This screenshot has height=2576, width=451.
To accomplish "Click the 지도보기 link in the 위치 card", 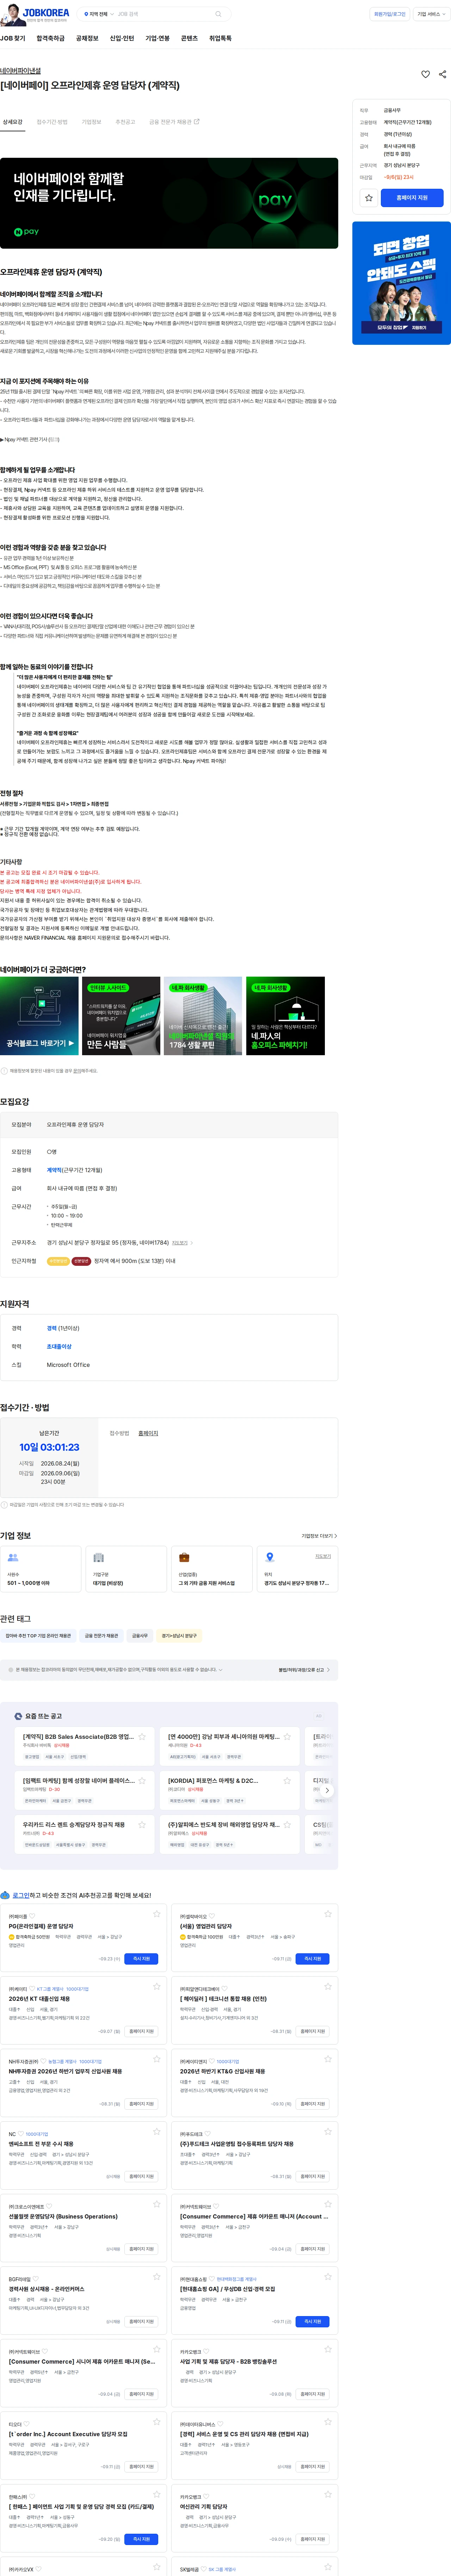I will [323, 1556].
